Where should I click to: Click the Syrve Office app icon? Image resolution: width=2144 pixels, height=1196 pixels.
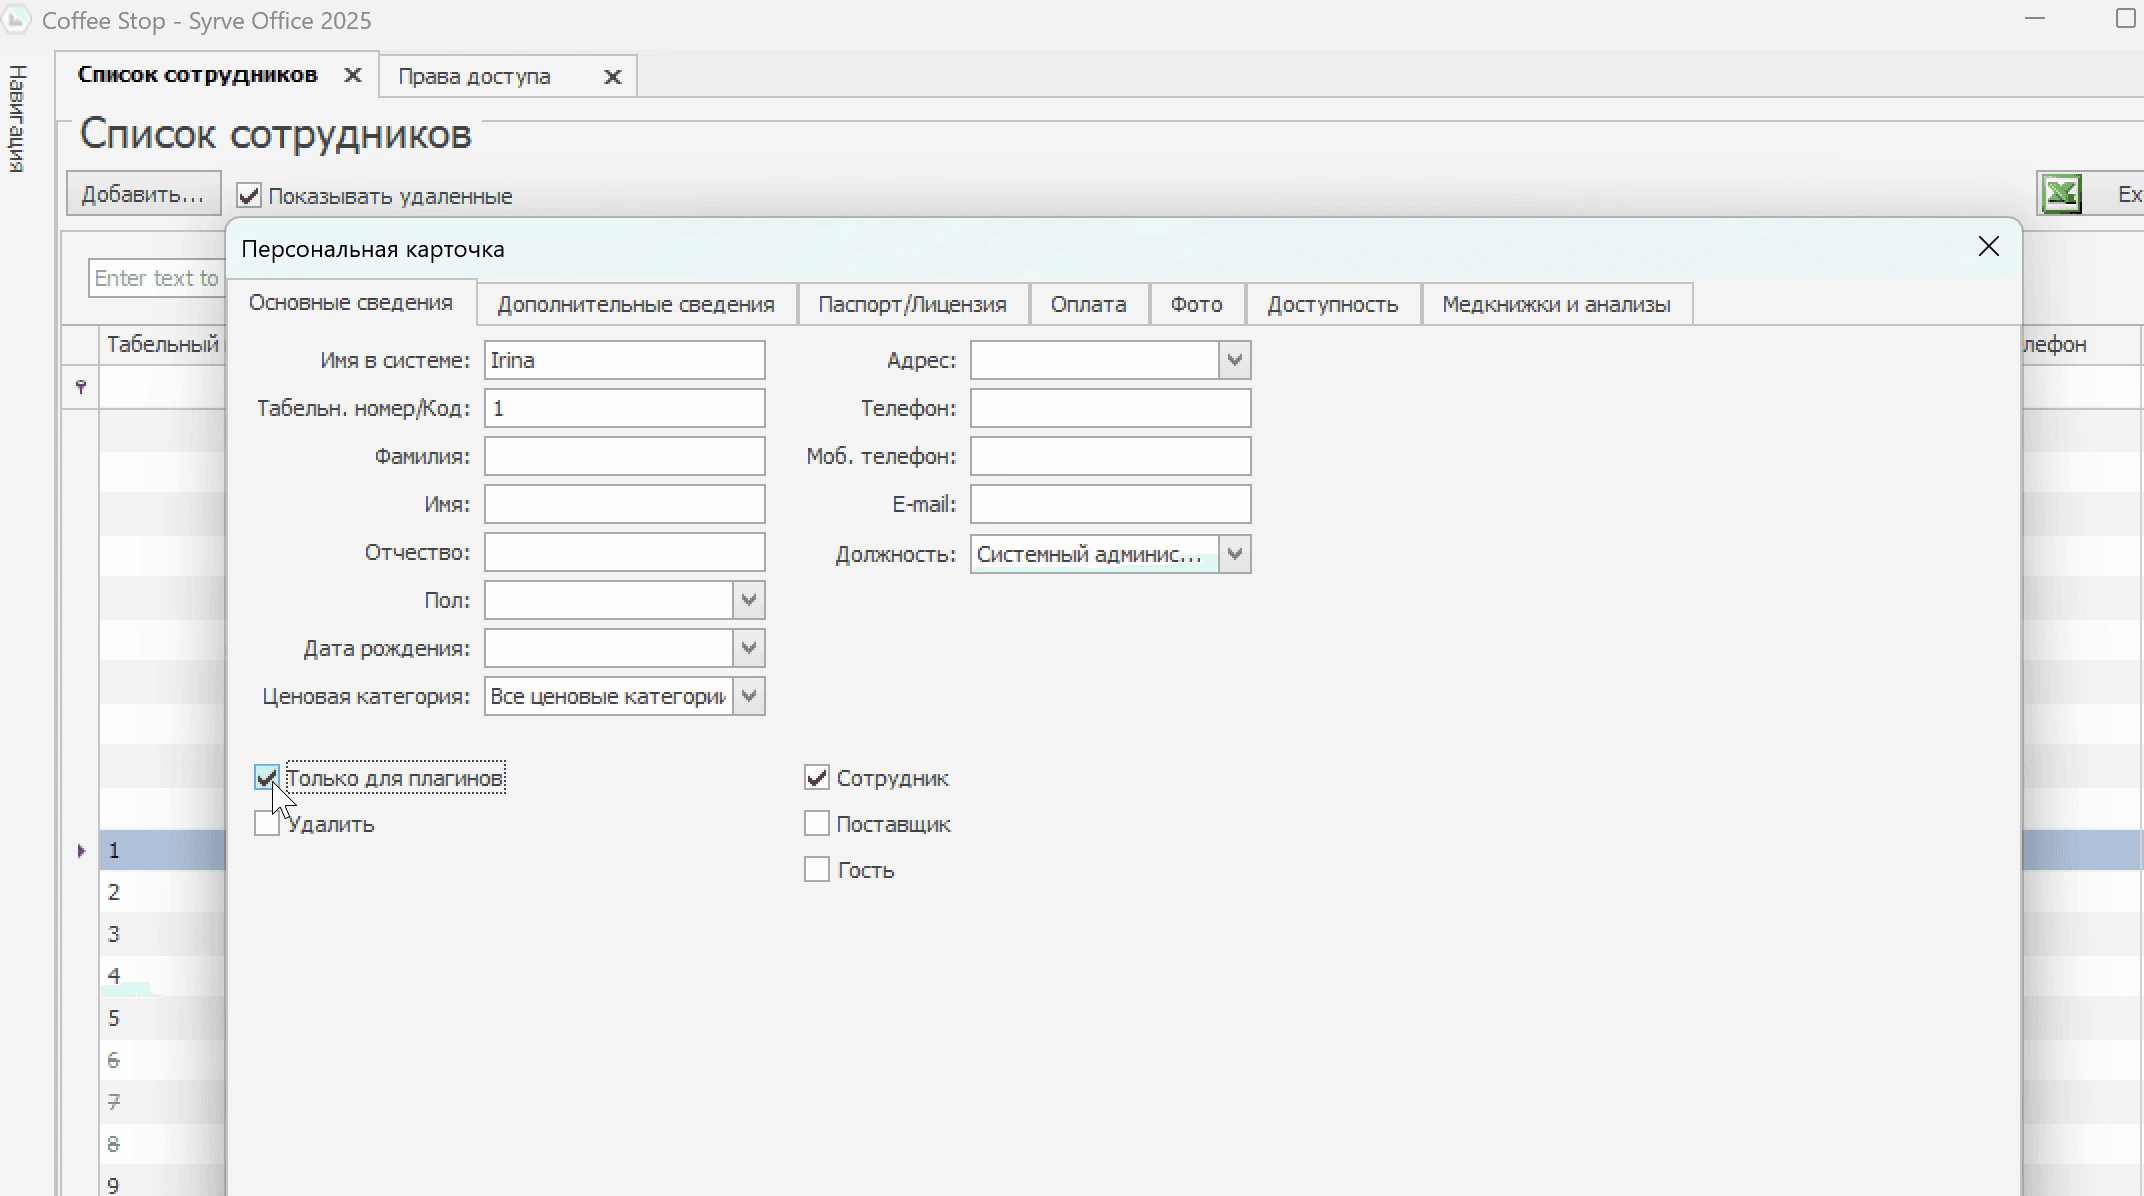point(16,19)
